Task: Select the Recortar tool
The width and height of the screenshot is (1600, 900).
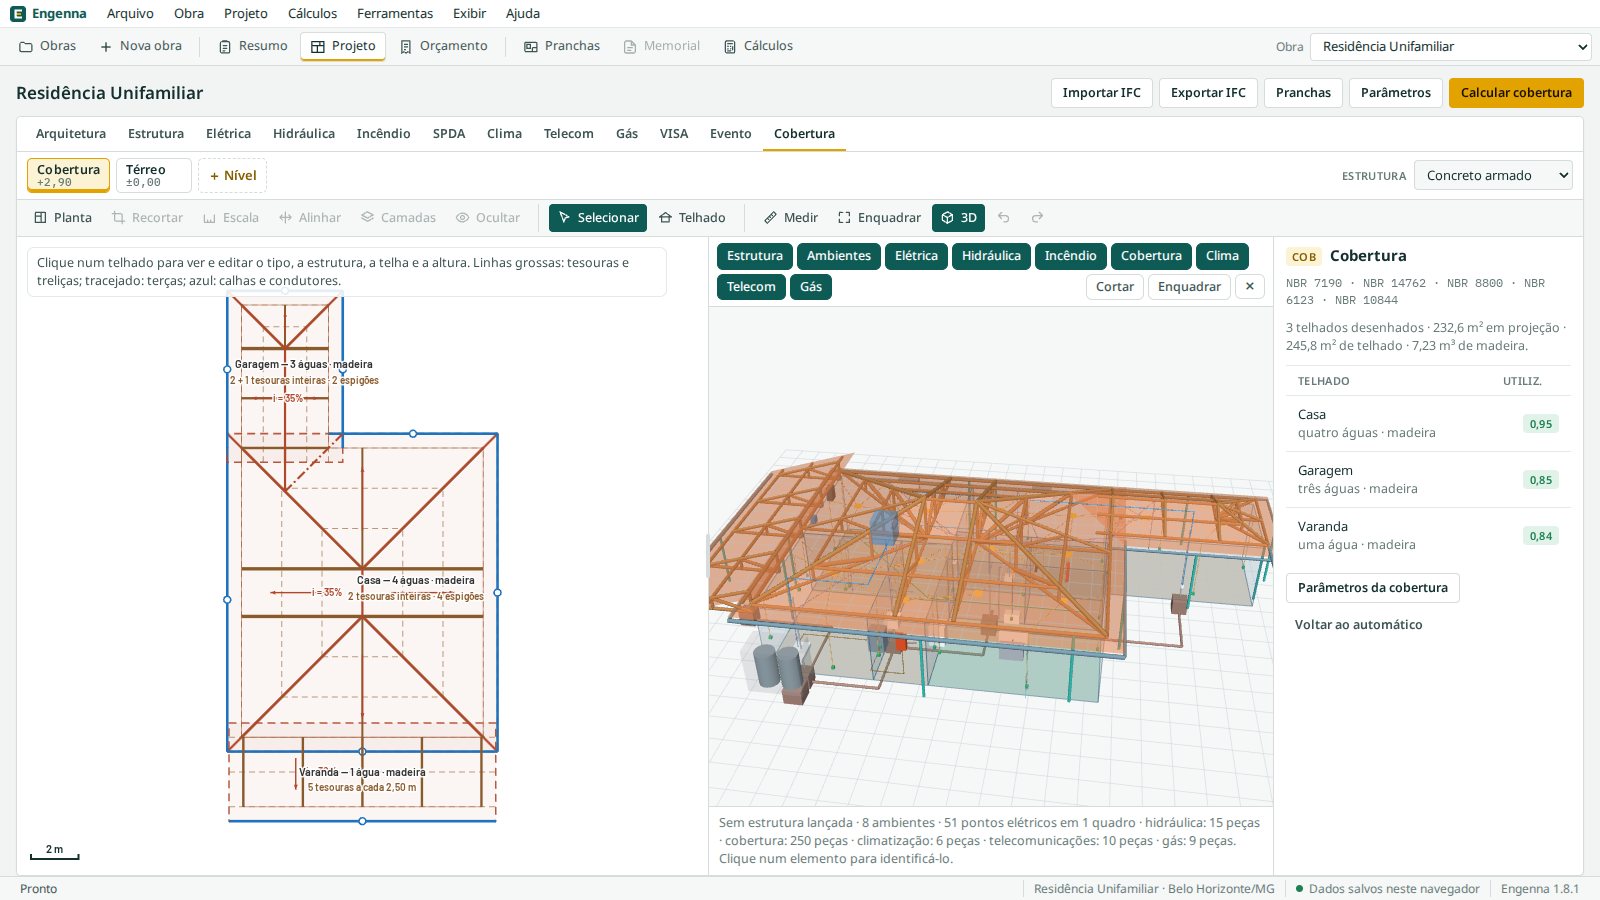Action: coord(147,218)
